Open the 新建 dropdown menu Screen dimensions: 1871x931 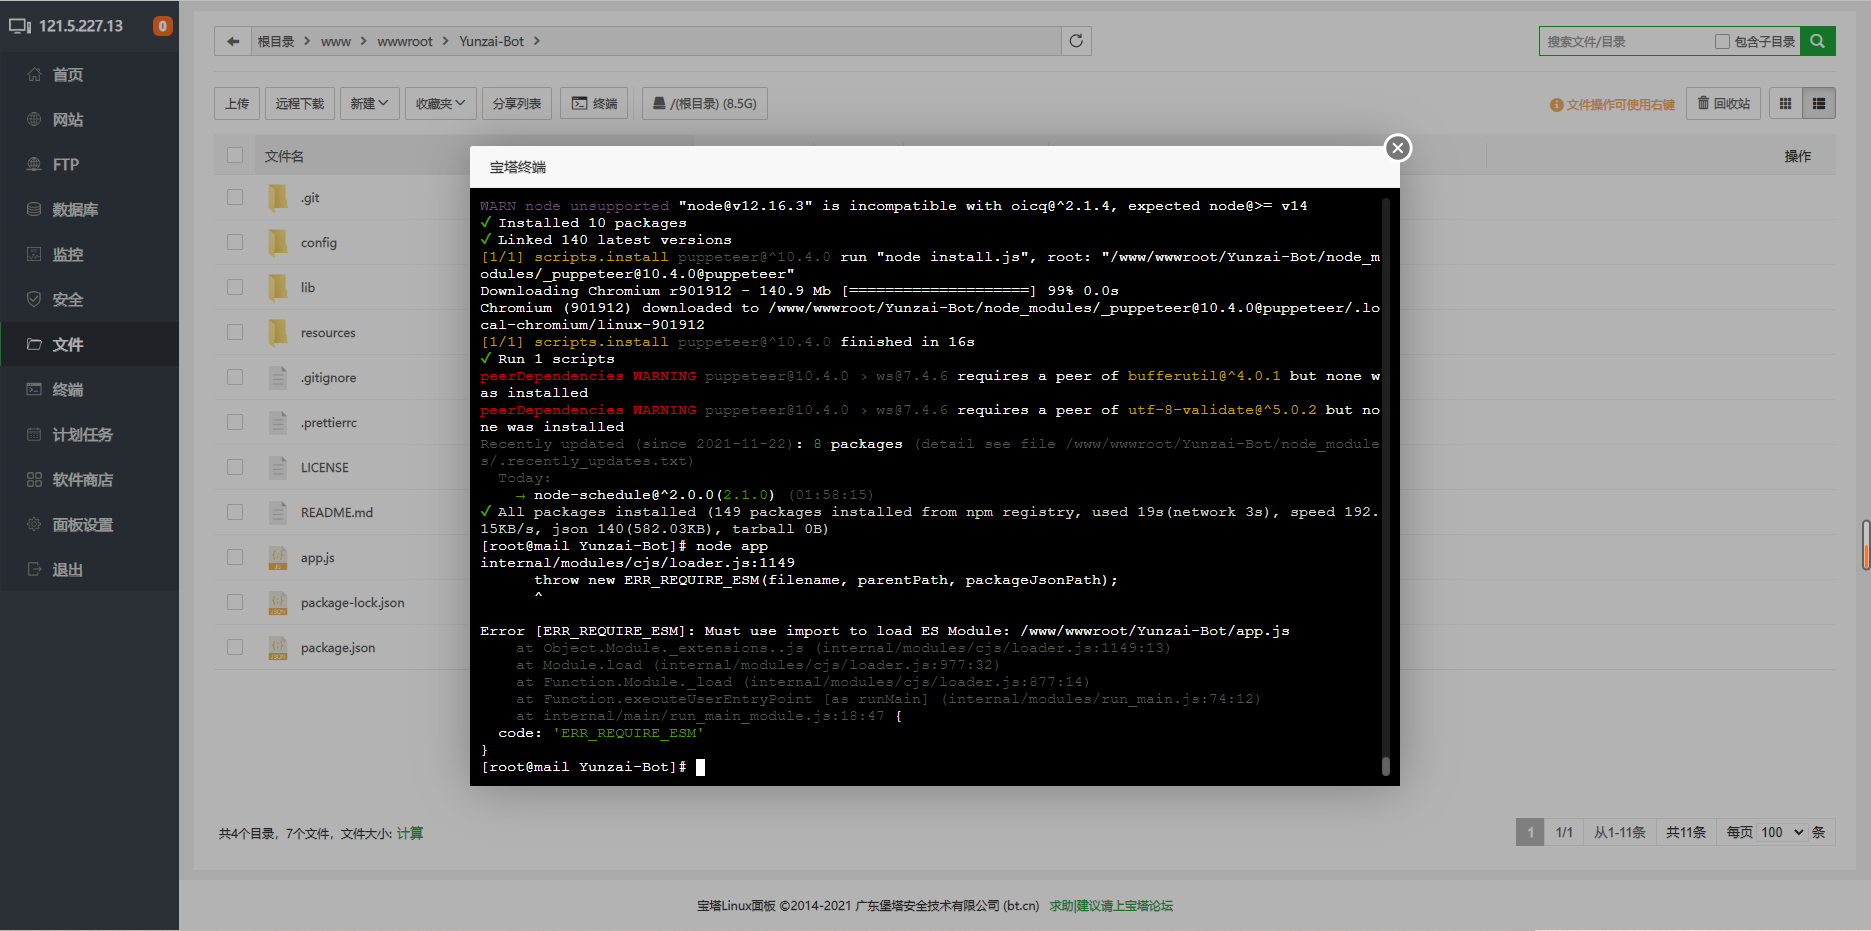(368, 103)
